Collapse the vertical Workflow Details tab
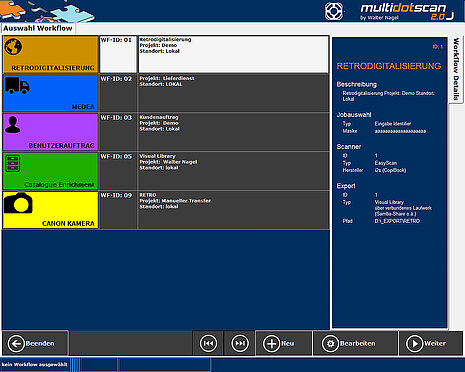 pyautogui.click(x=456, y=69)
